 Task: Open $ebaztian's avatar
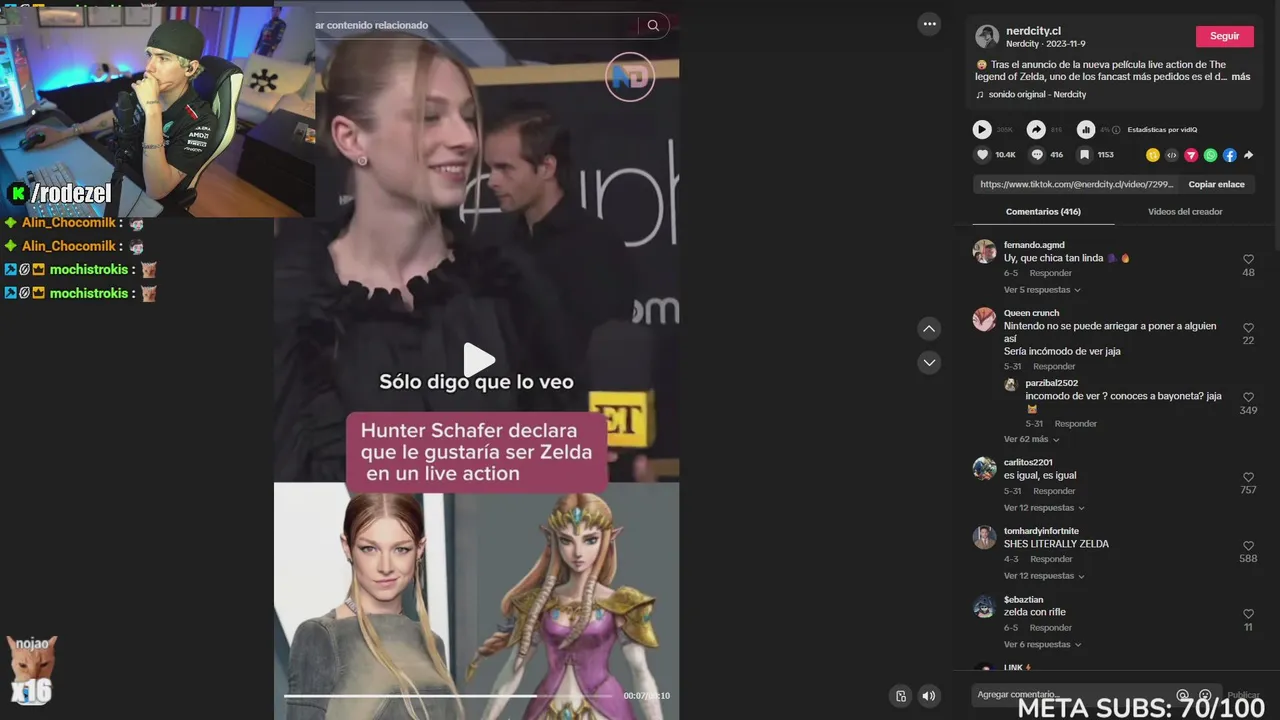point(985,606)
